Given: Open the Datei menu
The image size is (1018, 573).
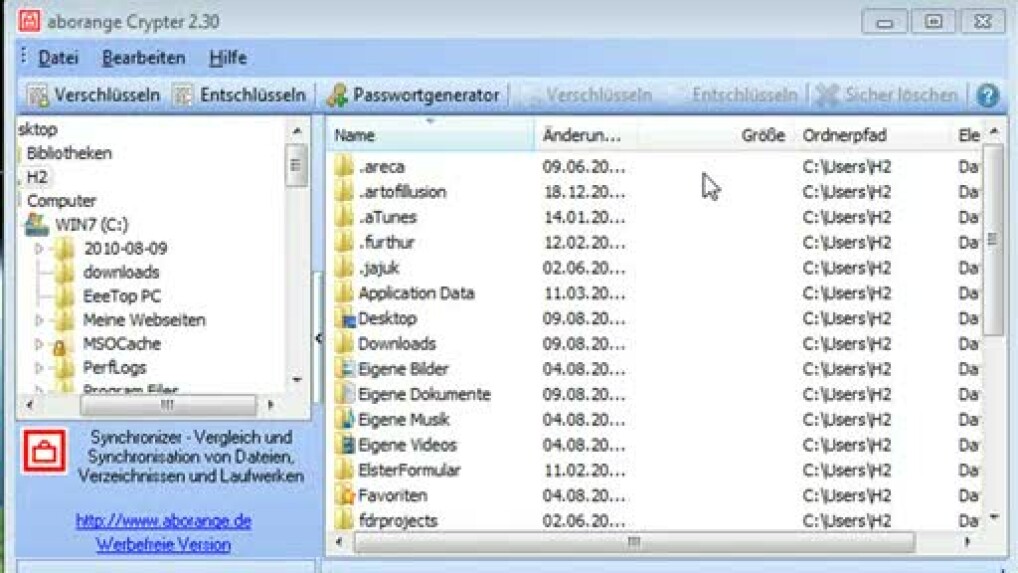Looking at the screenshot, I should [x=58, y=58].
